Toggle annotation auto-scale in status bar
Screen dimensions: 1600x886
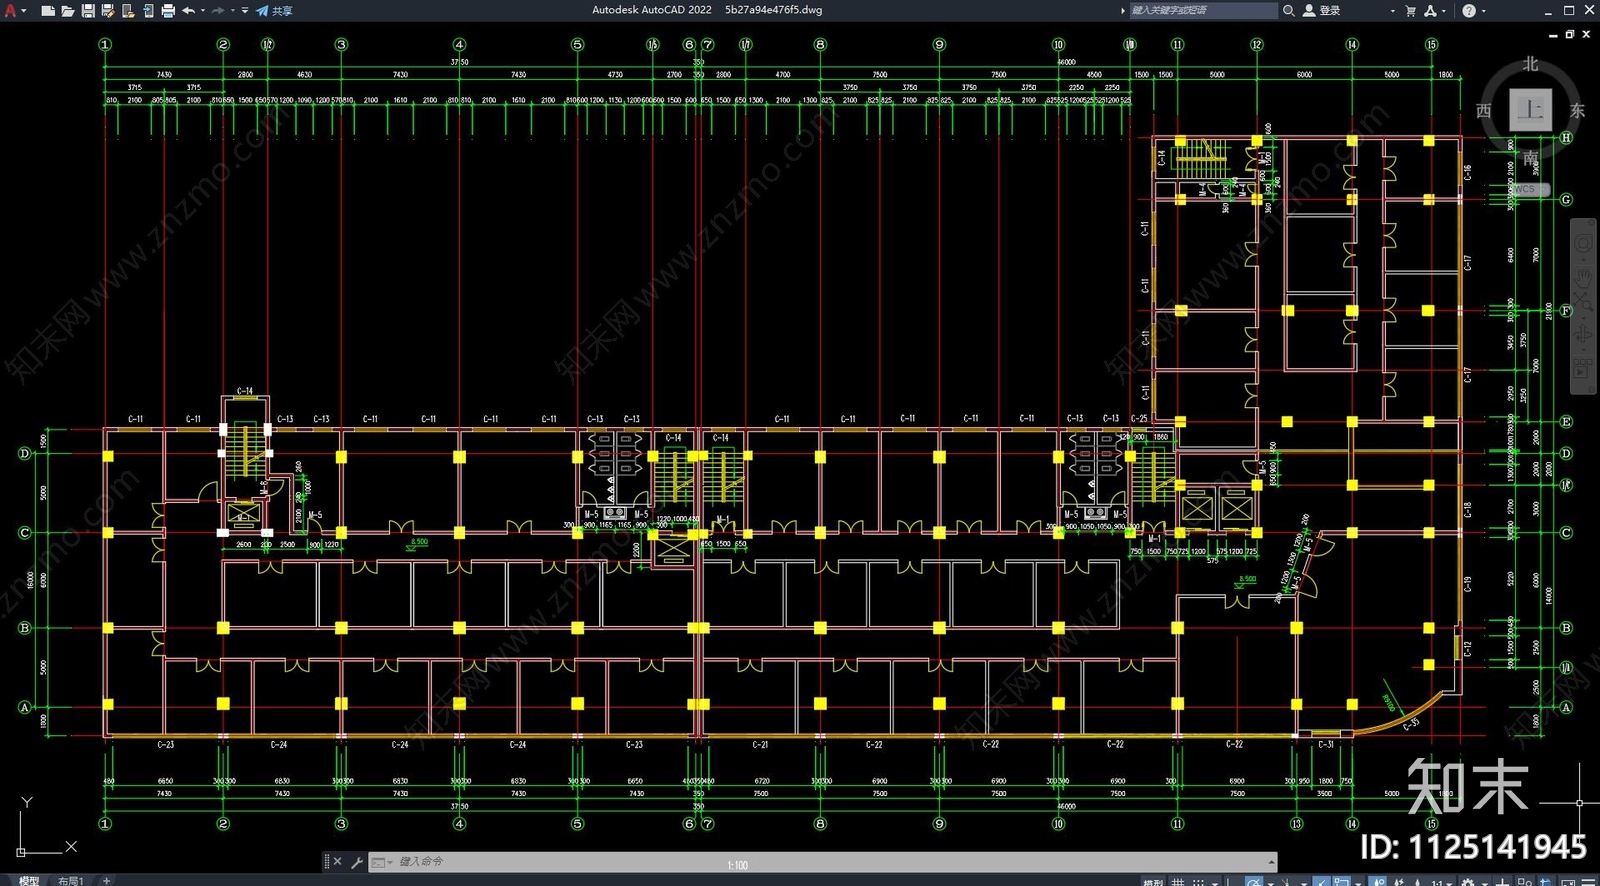pos(1399,881)
